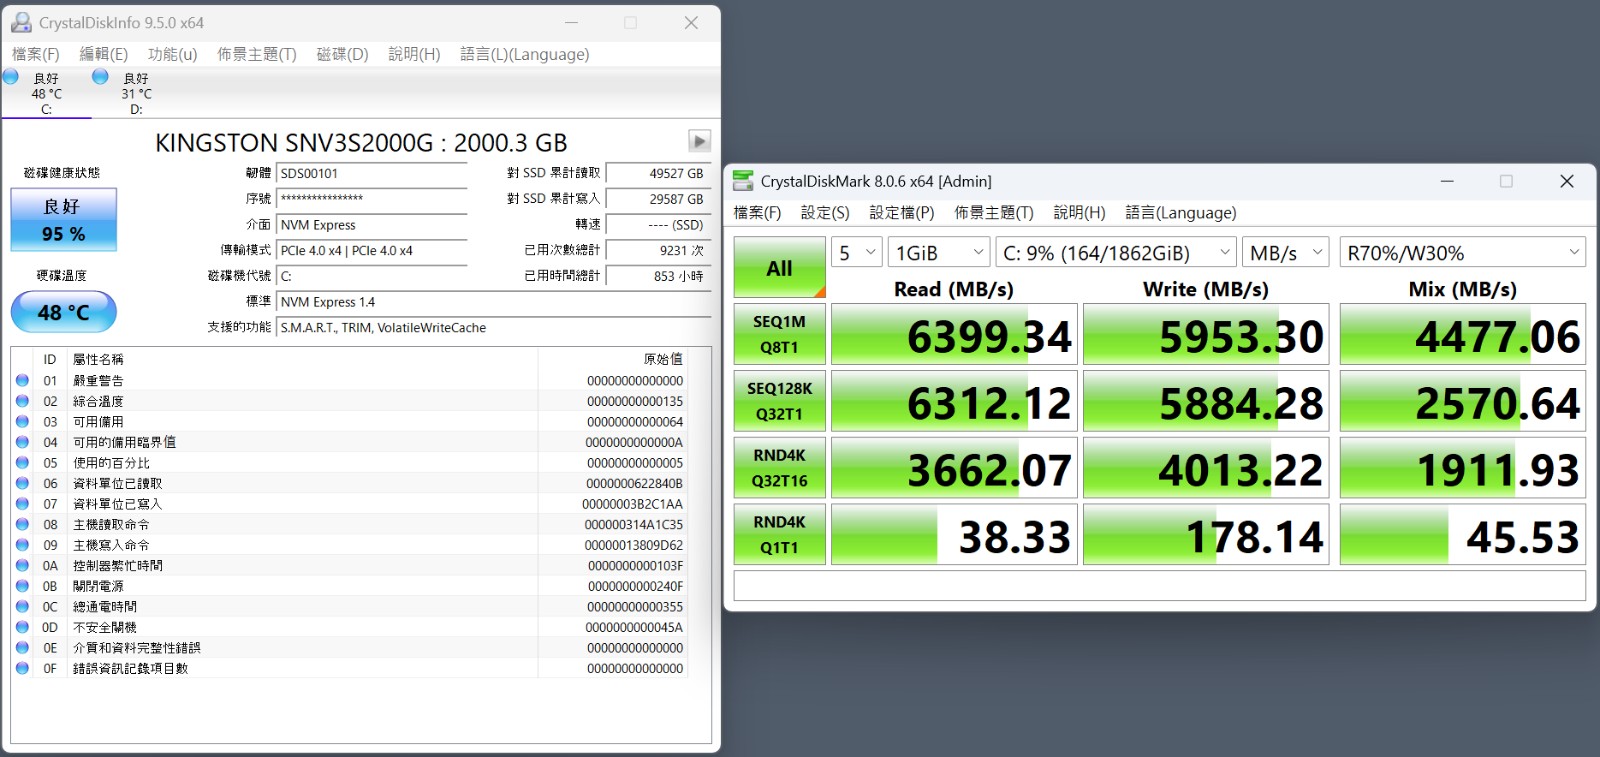Start the SEQ1M Q8T1 test
The height and width of the screenshot is (757, 1600).
click(x=779, y=334)
